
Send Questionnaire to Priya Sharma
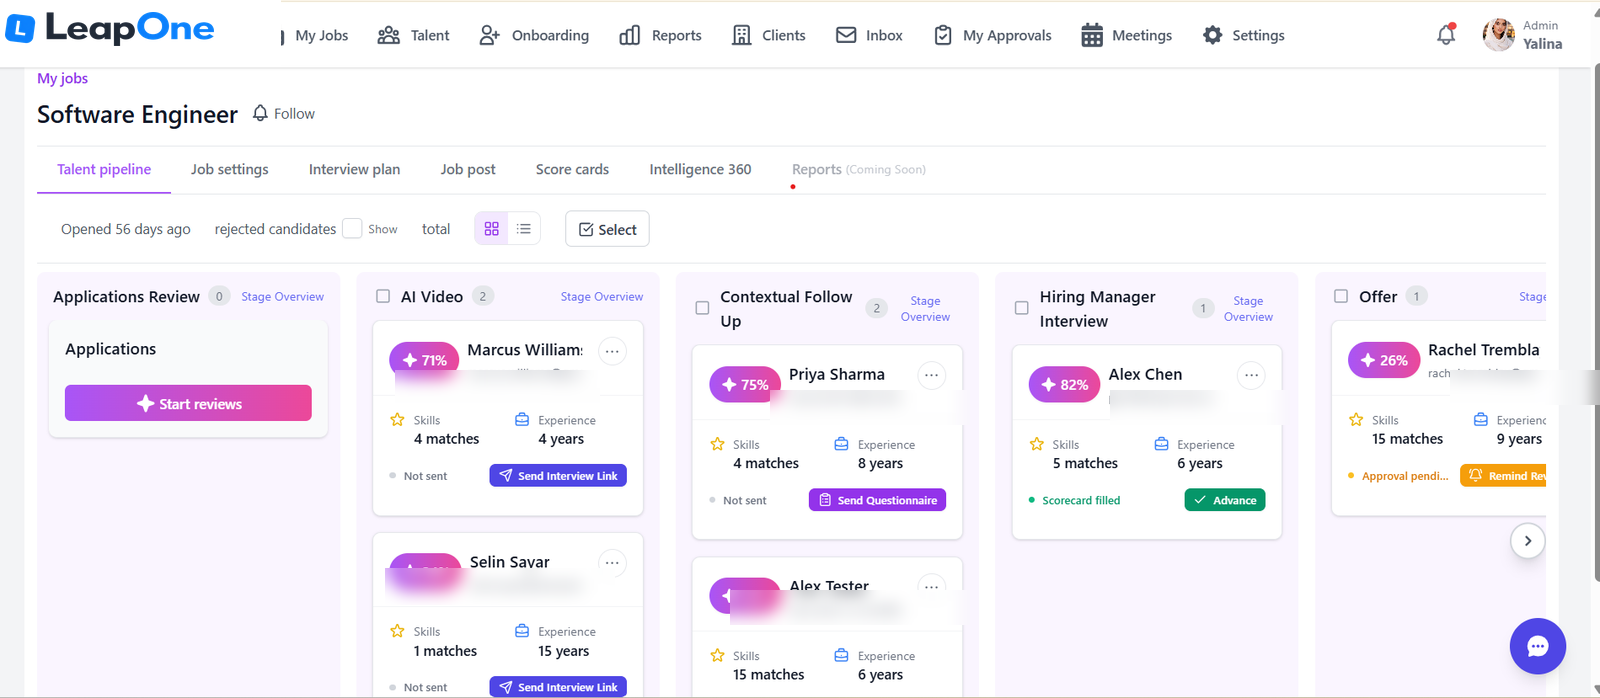tap(877, 500)
